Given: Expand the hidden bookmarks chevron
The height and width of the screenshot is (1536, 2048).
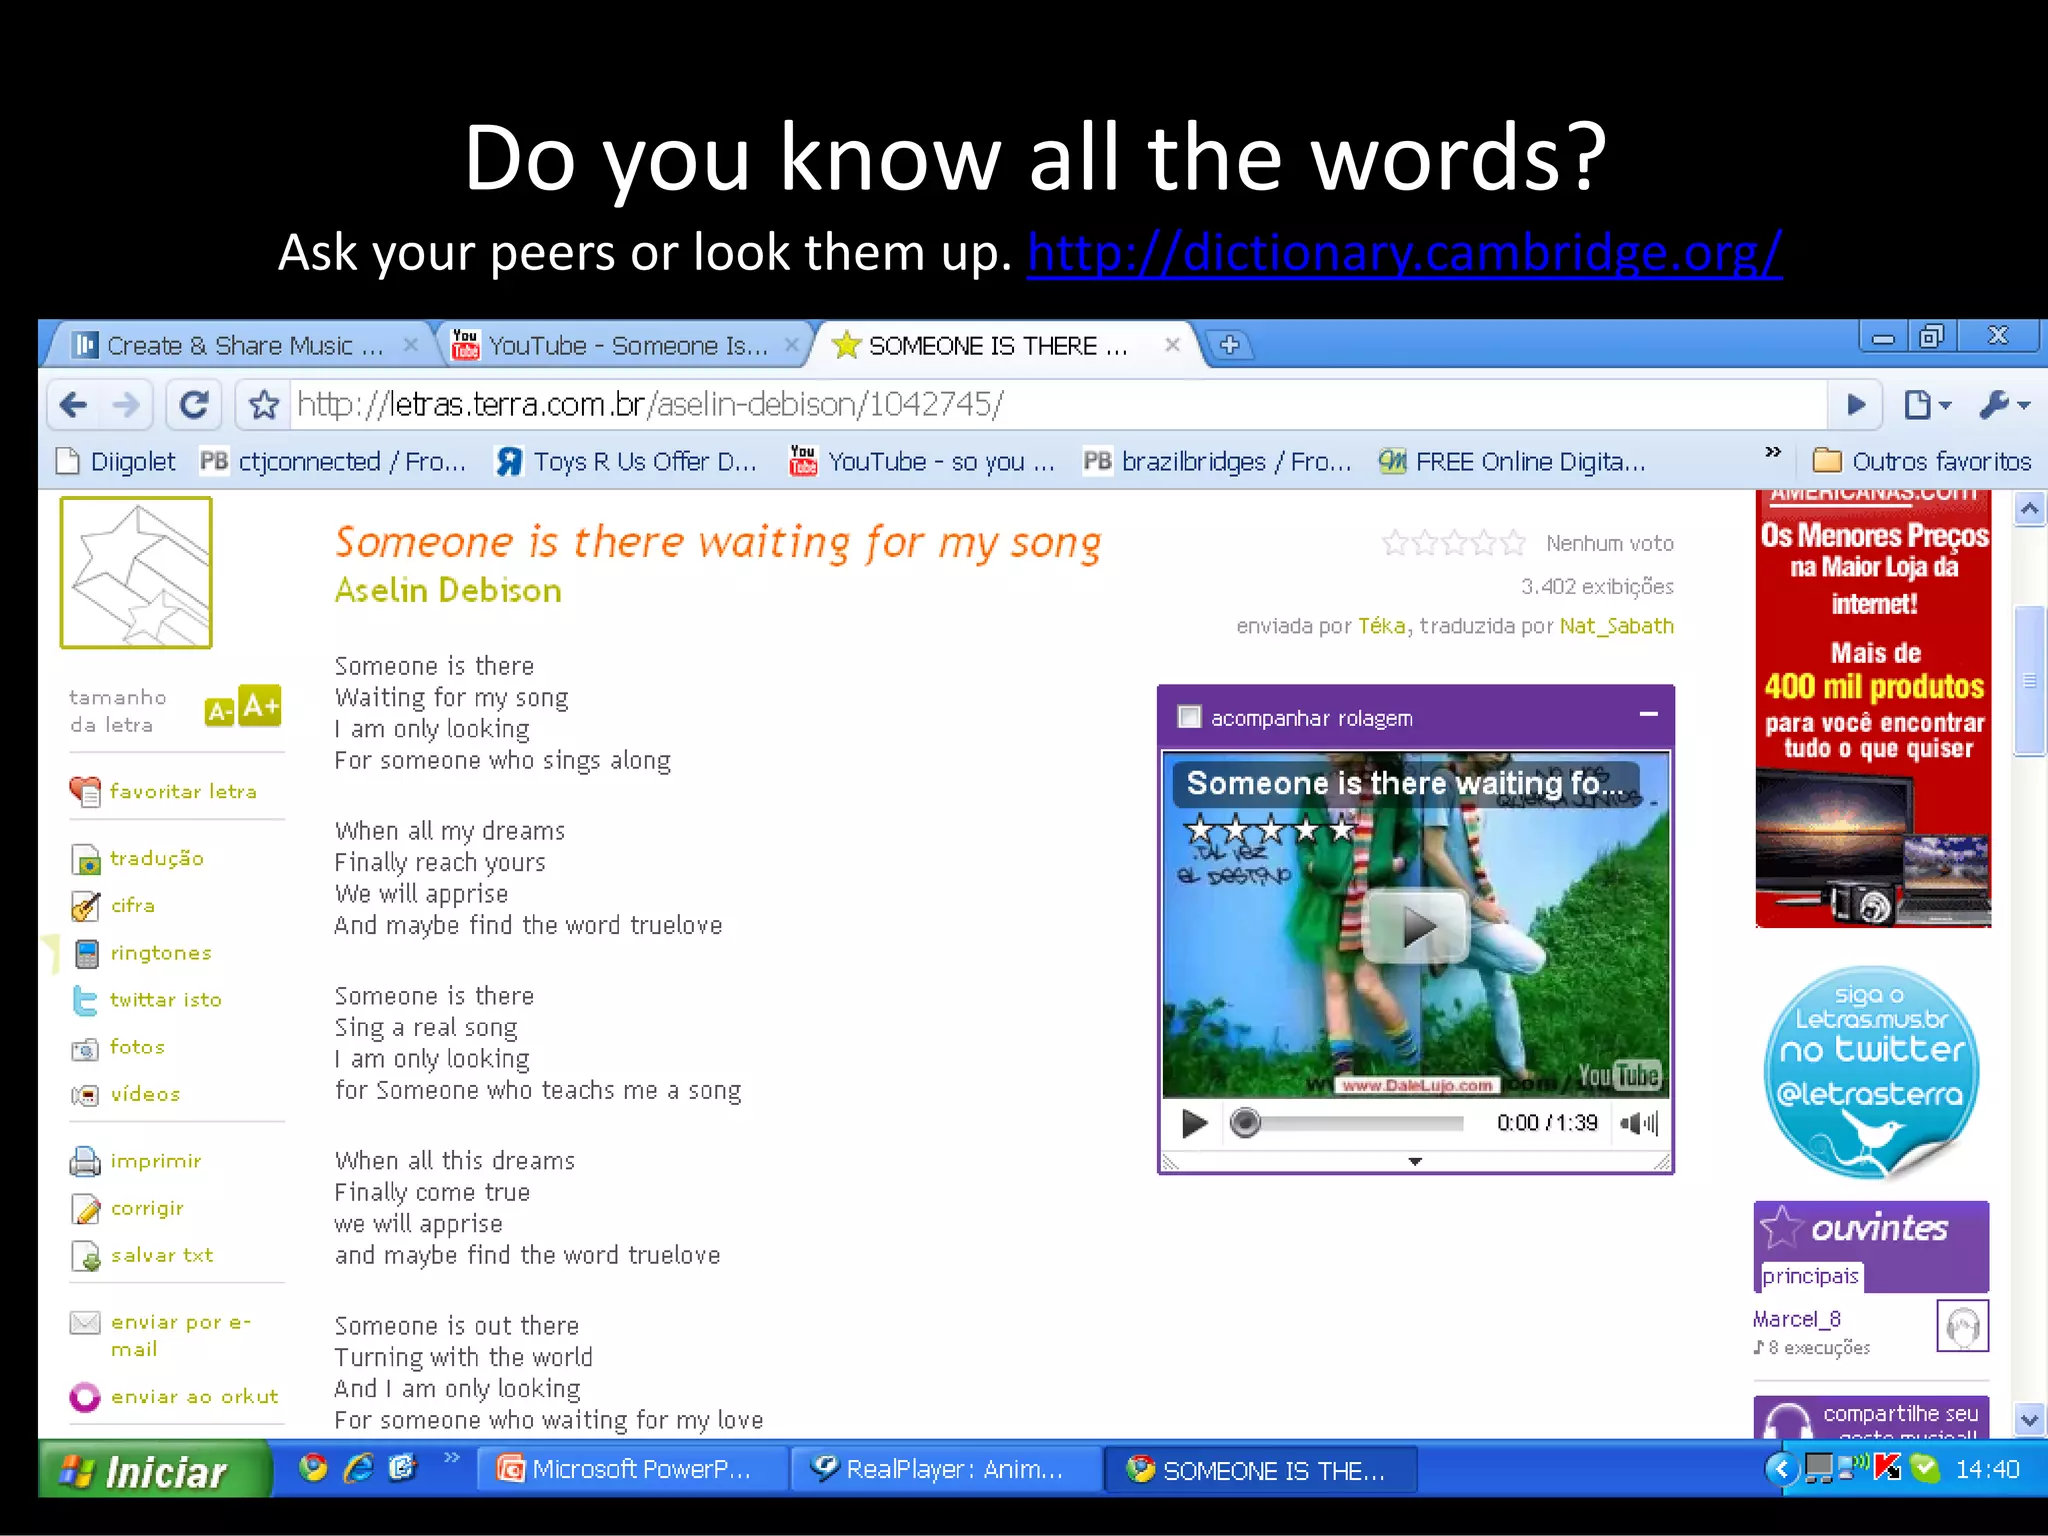Looking at the screenshot, I should (x=1773, y=452).
